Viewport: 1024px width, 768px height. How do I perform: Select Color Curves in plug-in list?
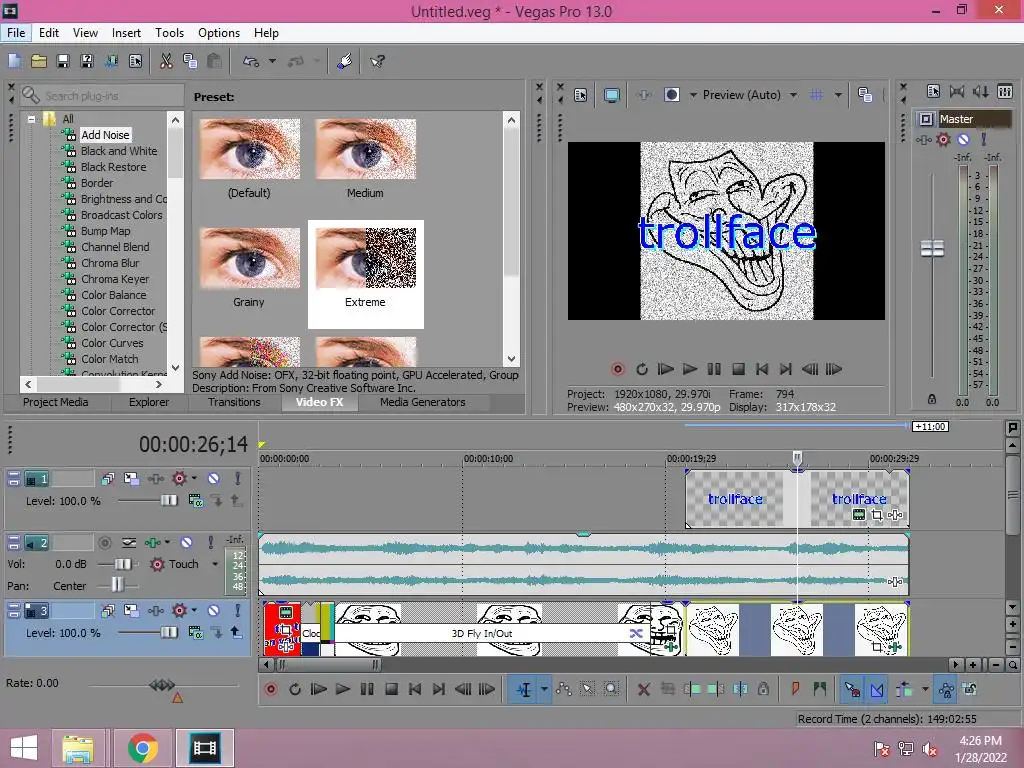(112, 343)
